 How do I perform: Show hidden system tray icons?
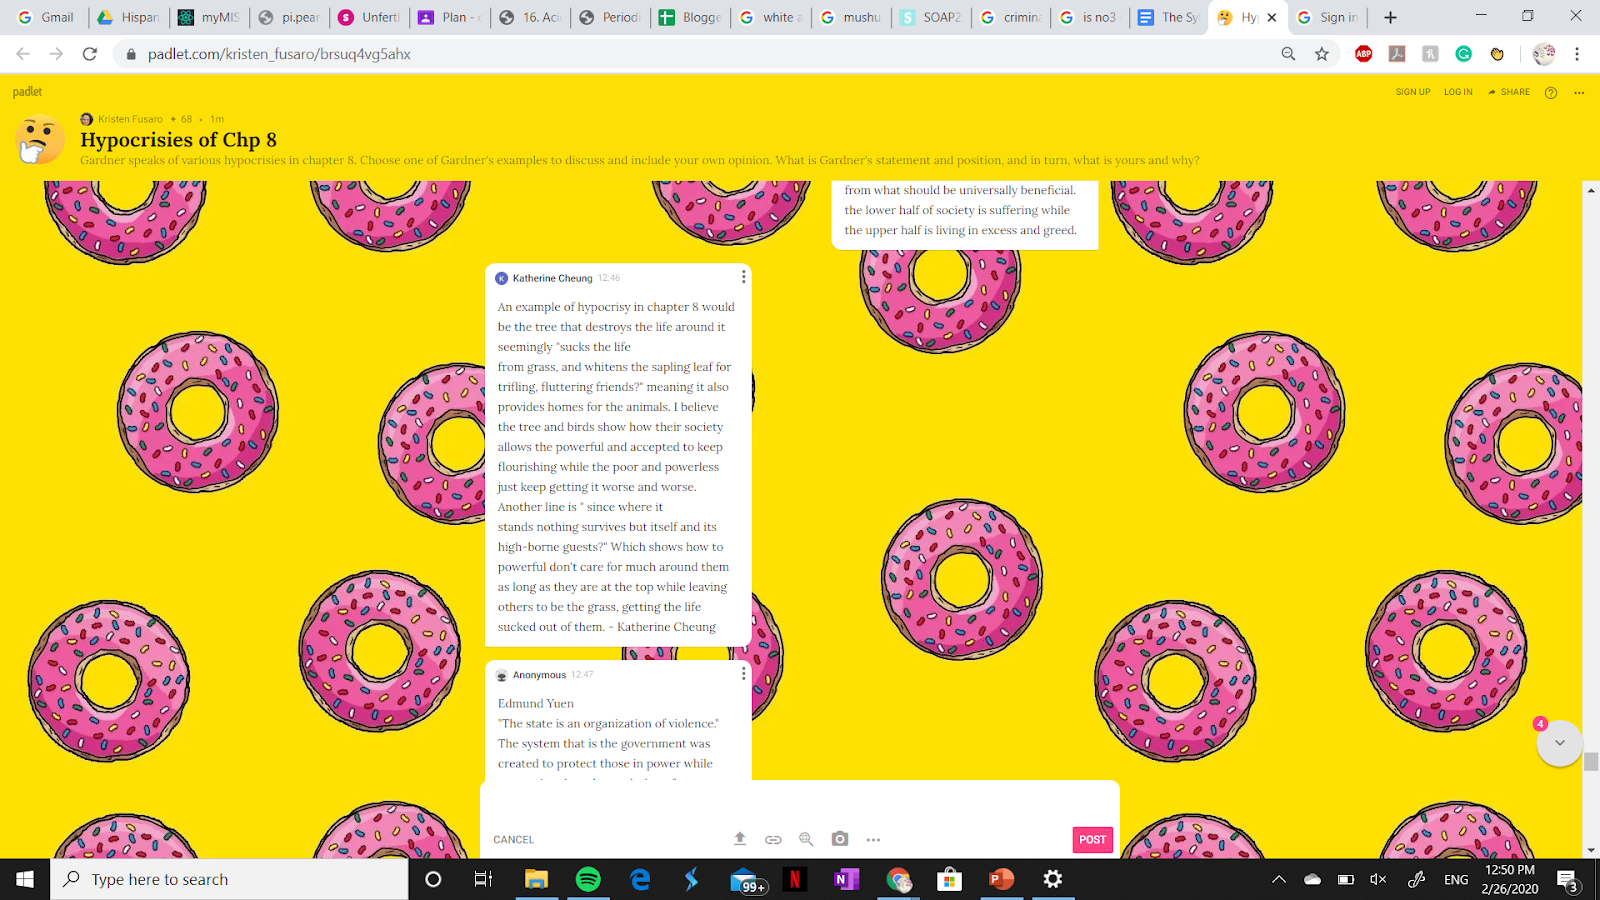tap(1279, 880)
